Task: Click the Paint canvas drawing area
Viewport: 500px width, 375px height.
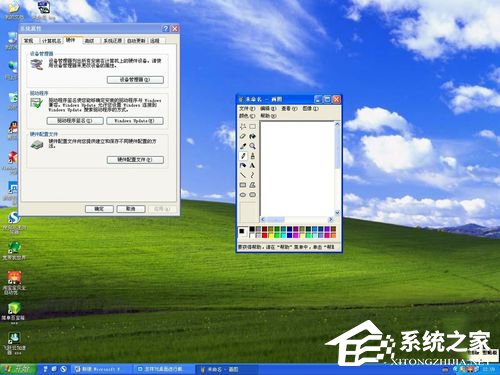Action: point(297,169)
